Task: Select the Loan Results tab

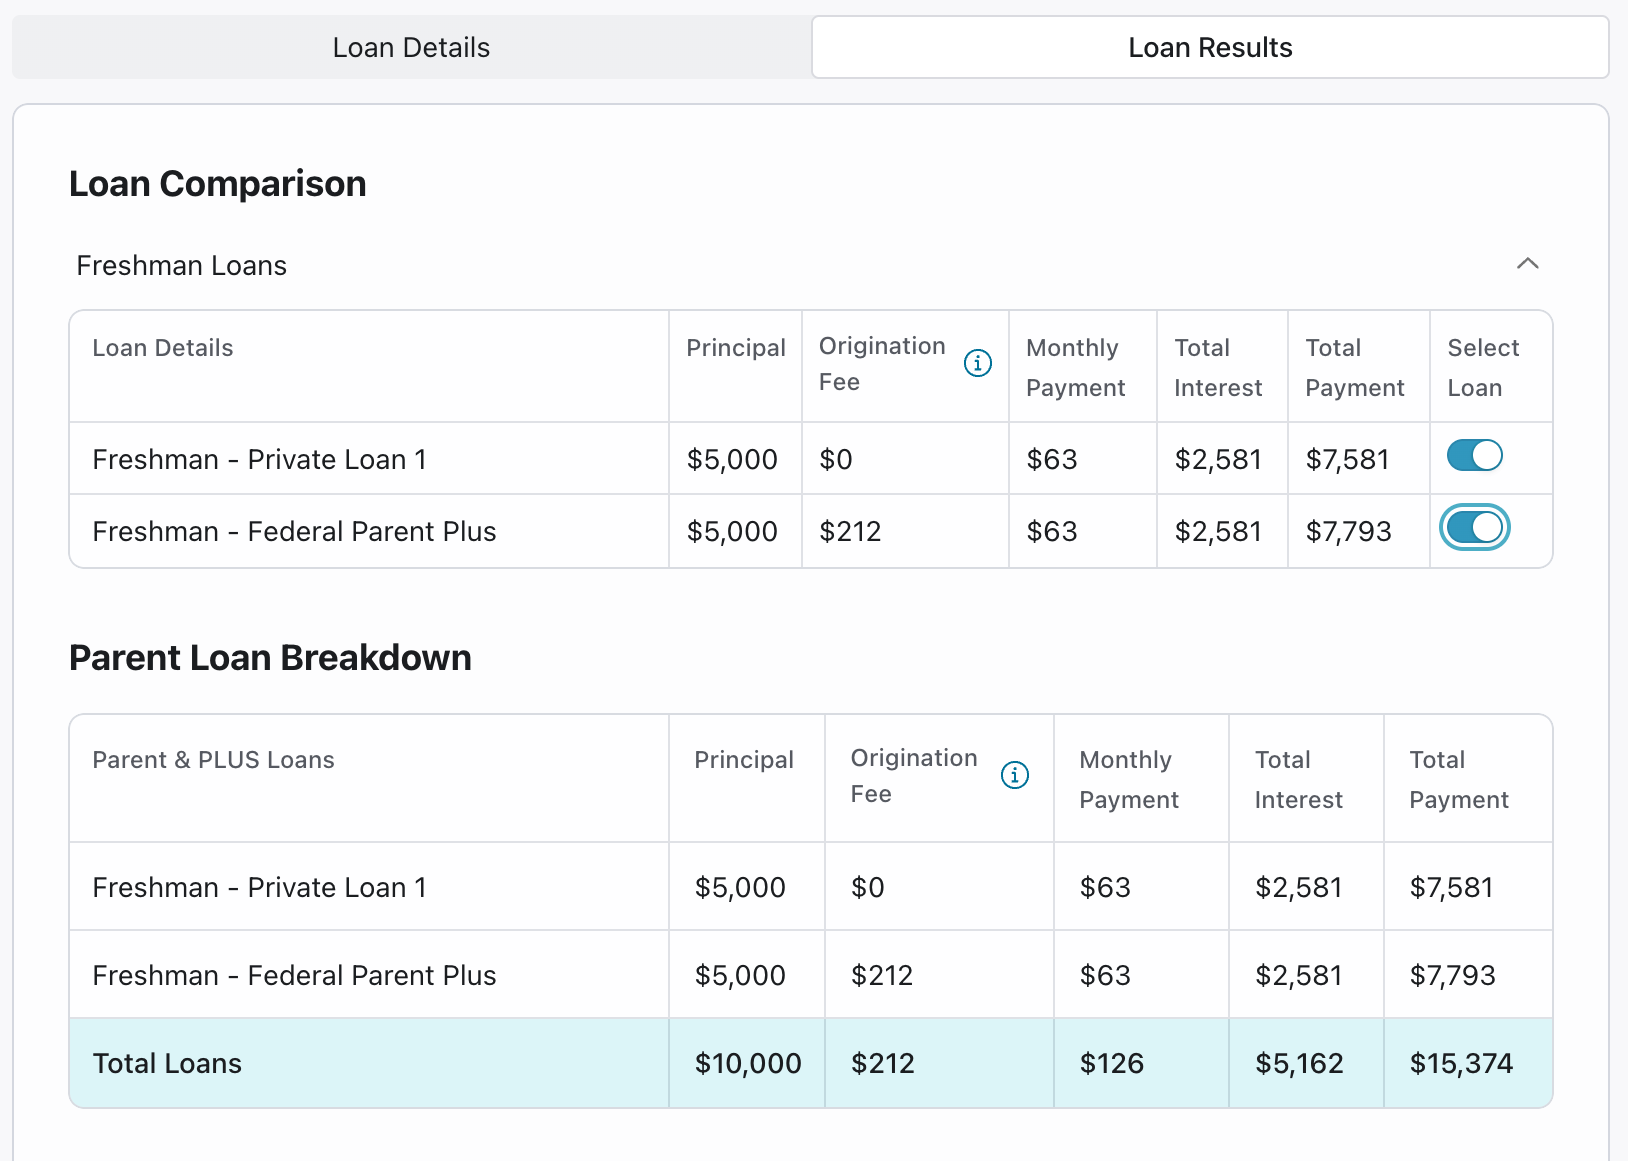Action: (1209, 48)
